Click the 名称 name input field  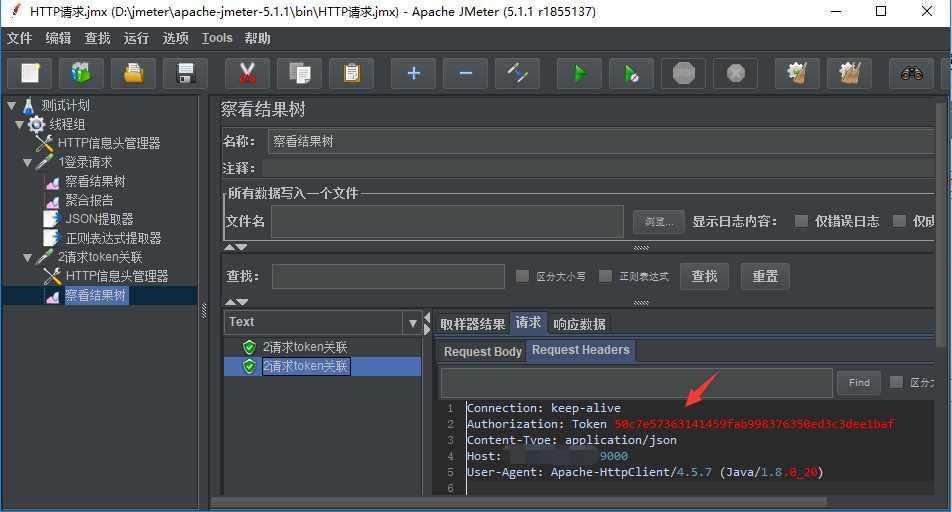[x=601, y=142]
